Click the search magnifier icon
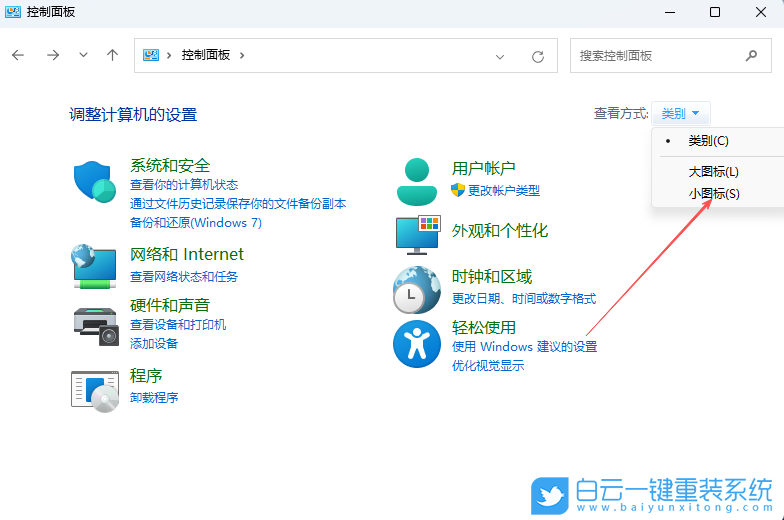 pos(751,56)
